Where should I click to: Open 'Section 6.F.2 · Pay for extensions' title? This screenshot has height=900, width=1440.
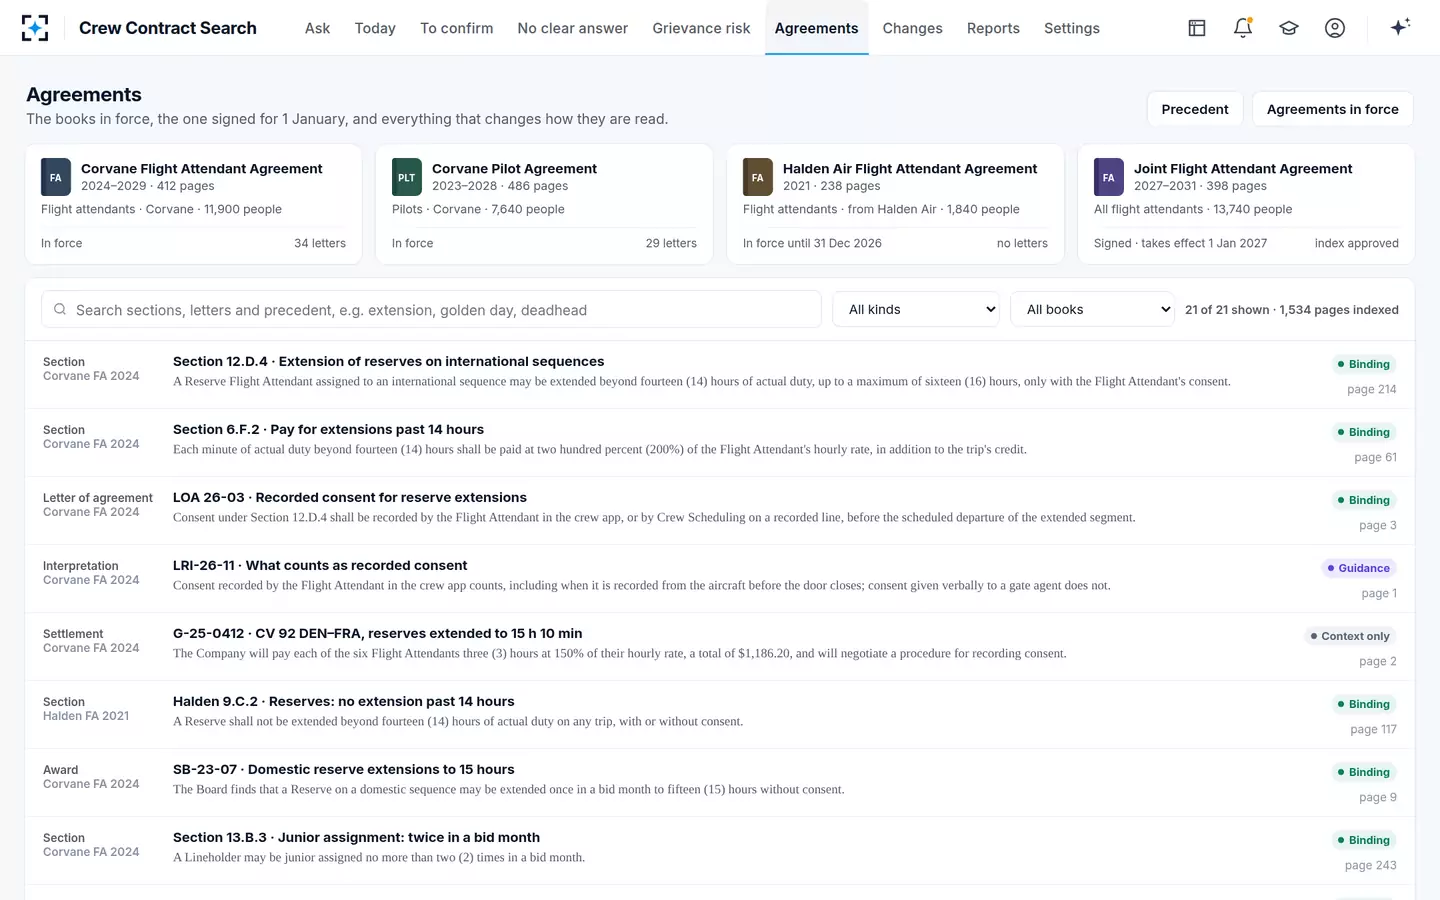pos(328,430)
